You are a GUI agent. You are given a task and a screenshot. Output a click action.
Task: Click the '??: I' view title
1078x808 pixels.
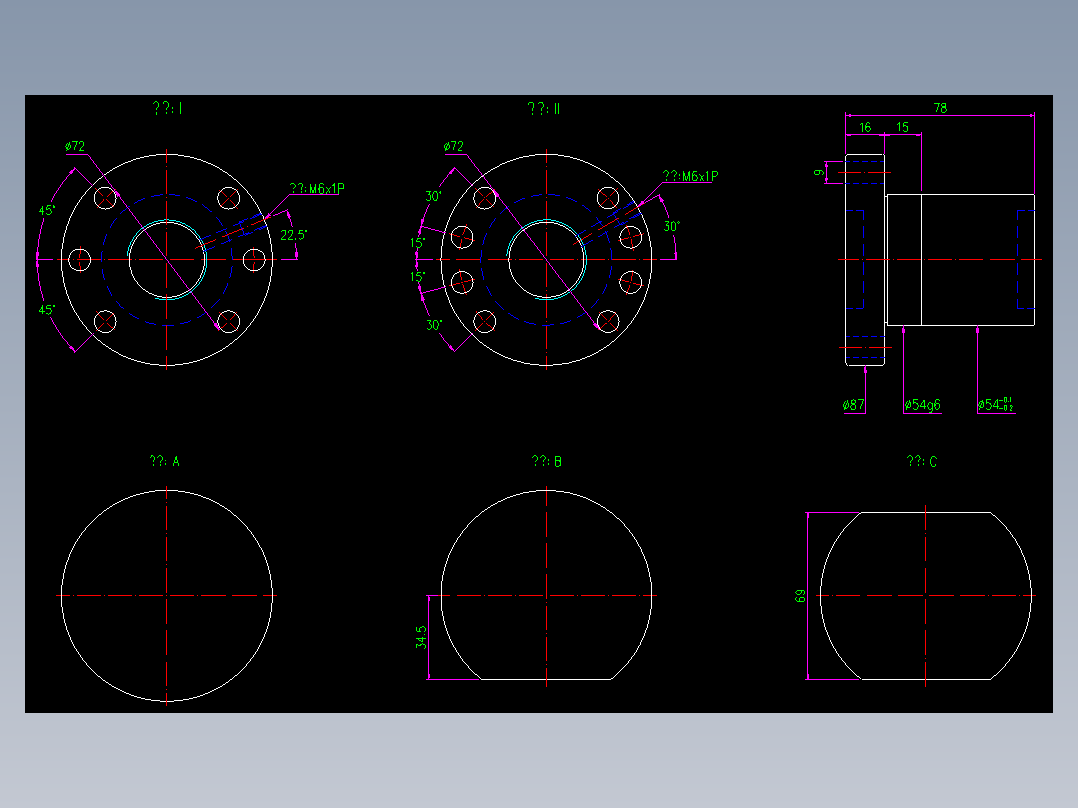(x=167, y=108)
